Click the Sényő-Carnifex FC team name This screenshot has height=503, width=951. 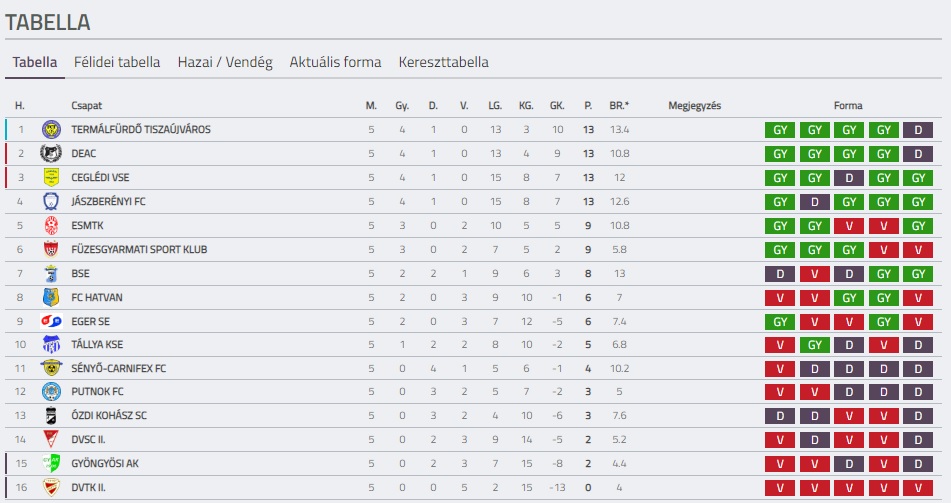coord(119,368)
